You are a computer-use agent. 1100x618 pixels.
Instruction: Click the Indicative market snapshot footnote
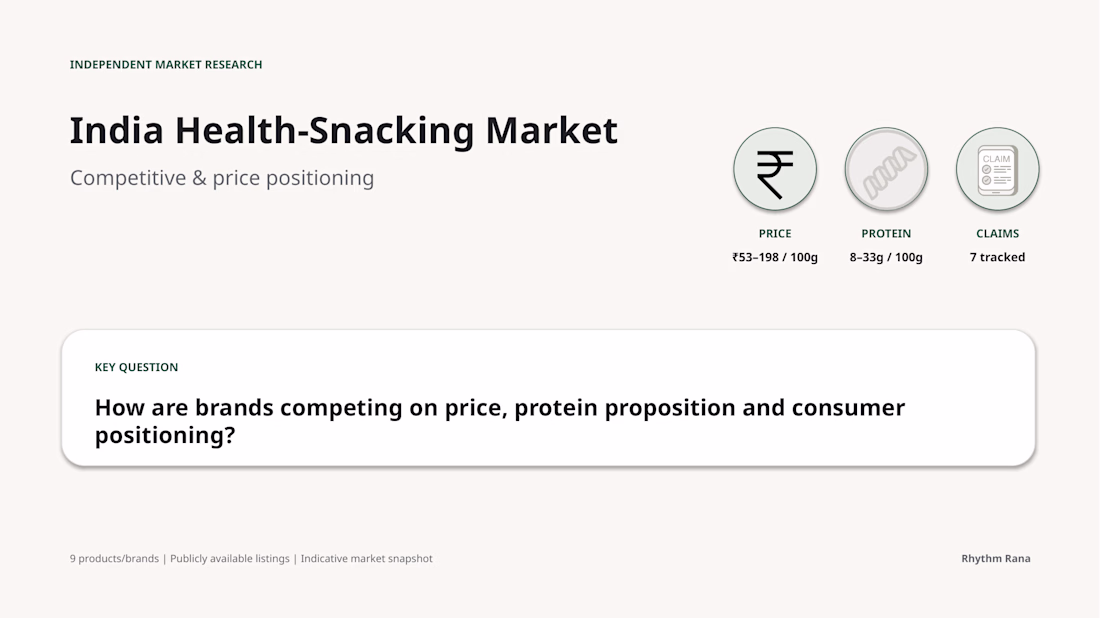tap(366, 559)
